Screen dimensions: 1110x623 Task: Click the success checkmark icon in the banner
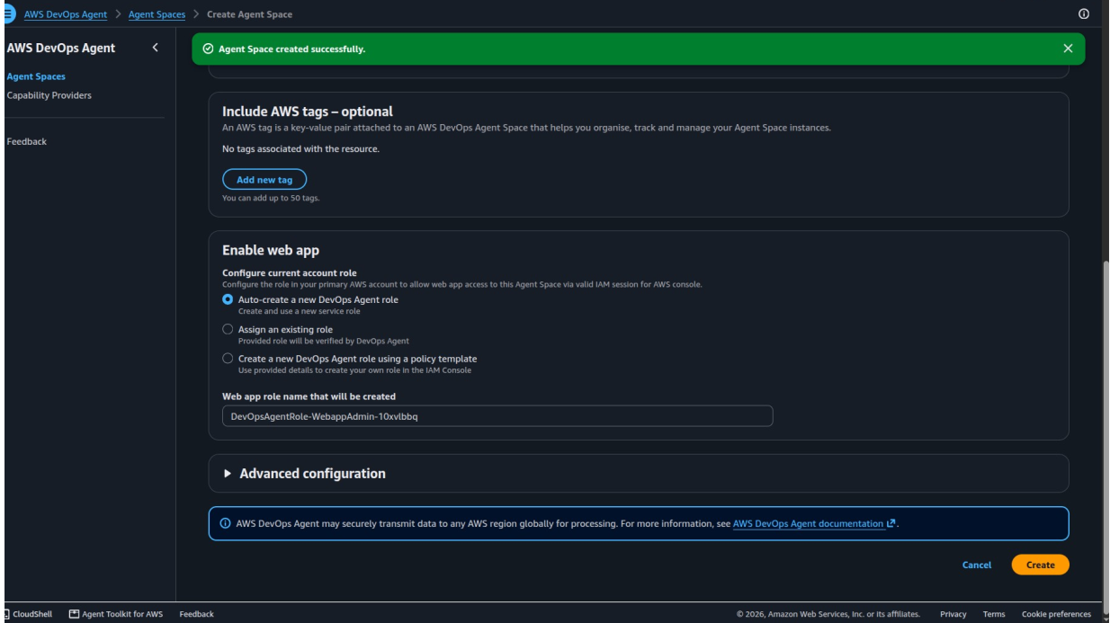click(x=208, y=49)
